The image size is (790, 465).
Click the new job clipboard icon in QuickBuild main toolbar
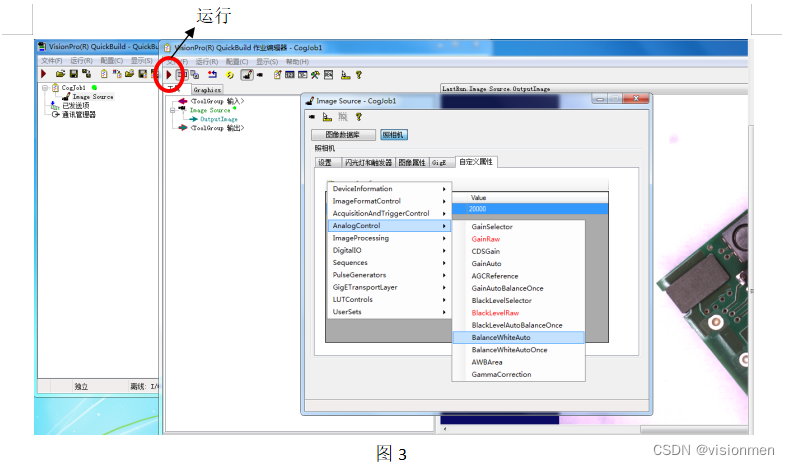coord(104,74)
